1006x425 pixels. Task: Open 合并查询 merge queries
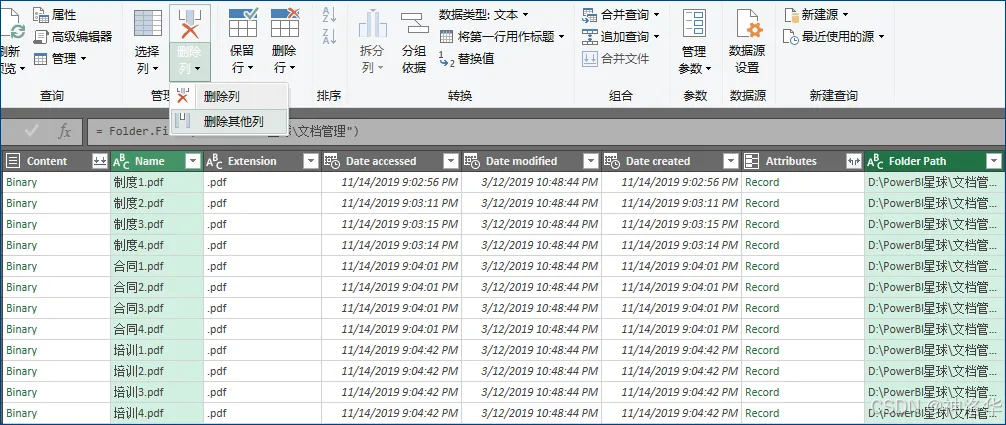coord(620,14)
